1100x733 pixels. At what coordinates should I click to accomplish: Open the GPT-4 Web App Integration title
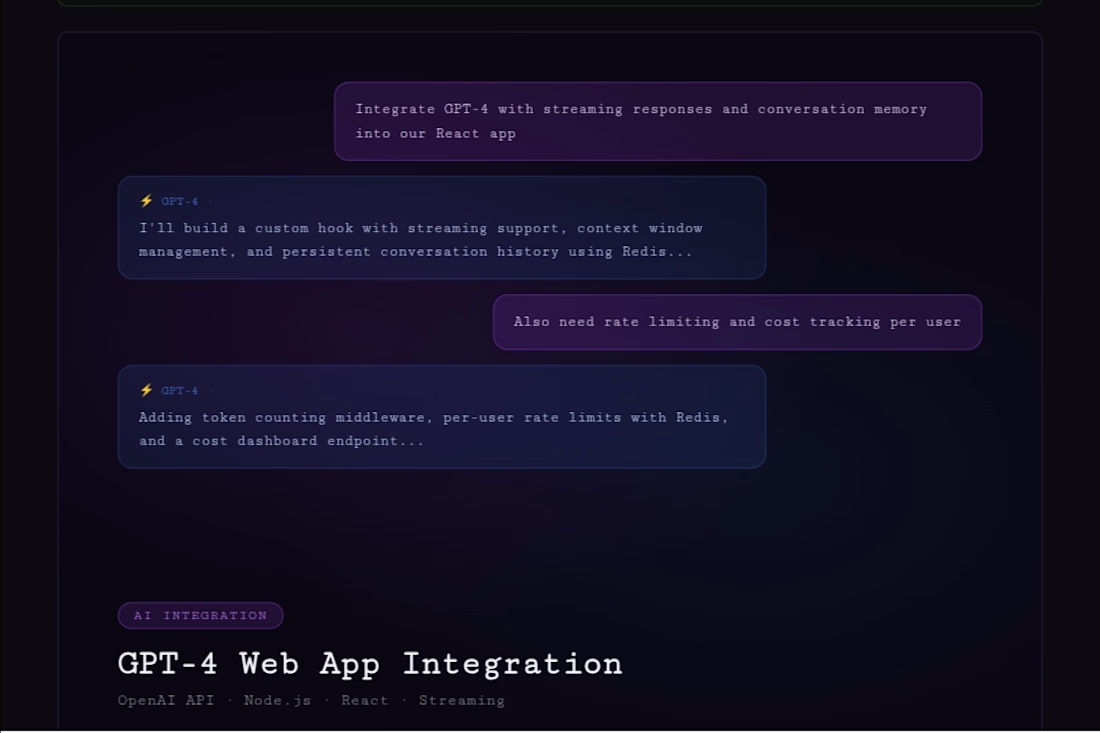pos(370,664)
